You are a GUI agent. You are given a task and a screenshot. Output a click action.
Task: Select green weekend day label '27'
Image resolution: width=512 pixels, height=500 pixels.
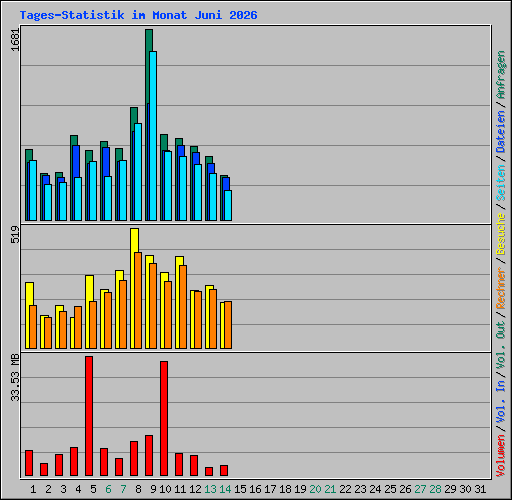[x=420, y=489]
